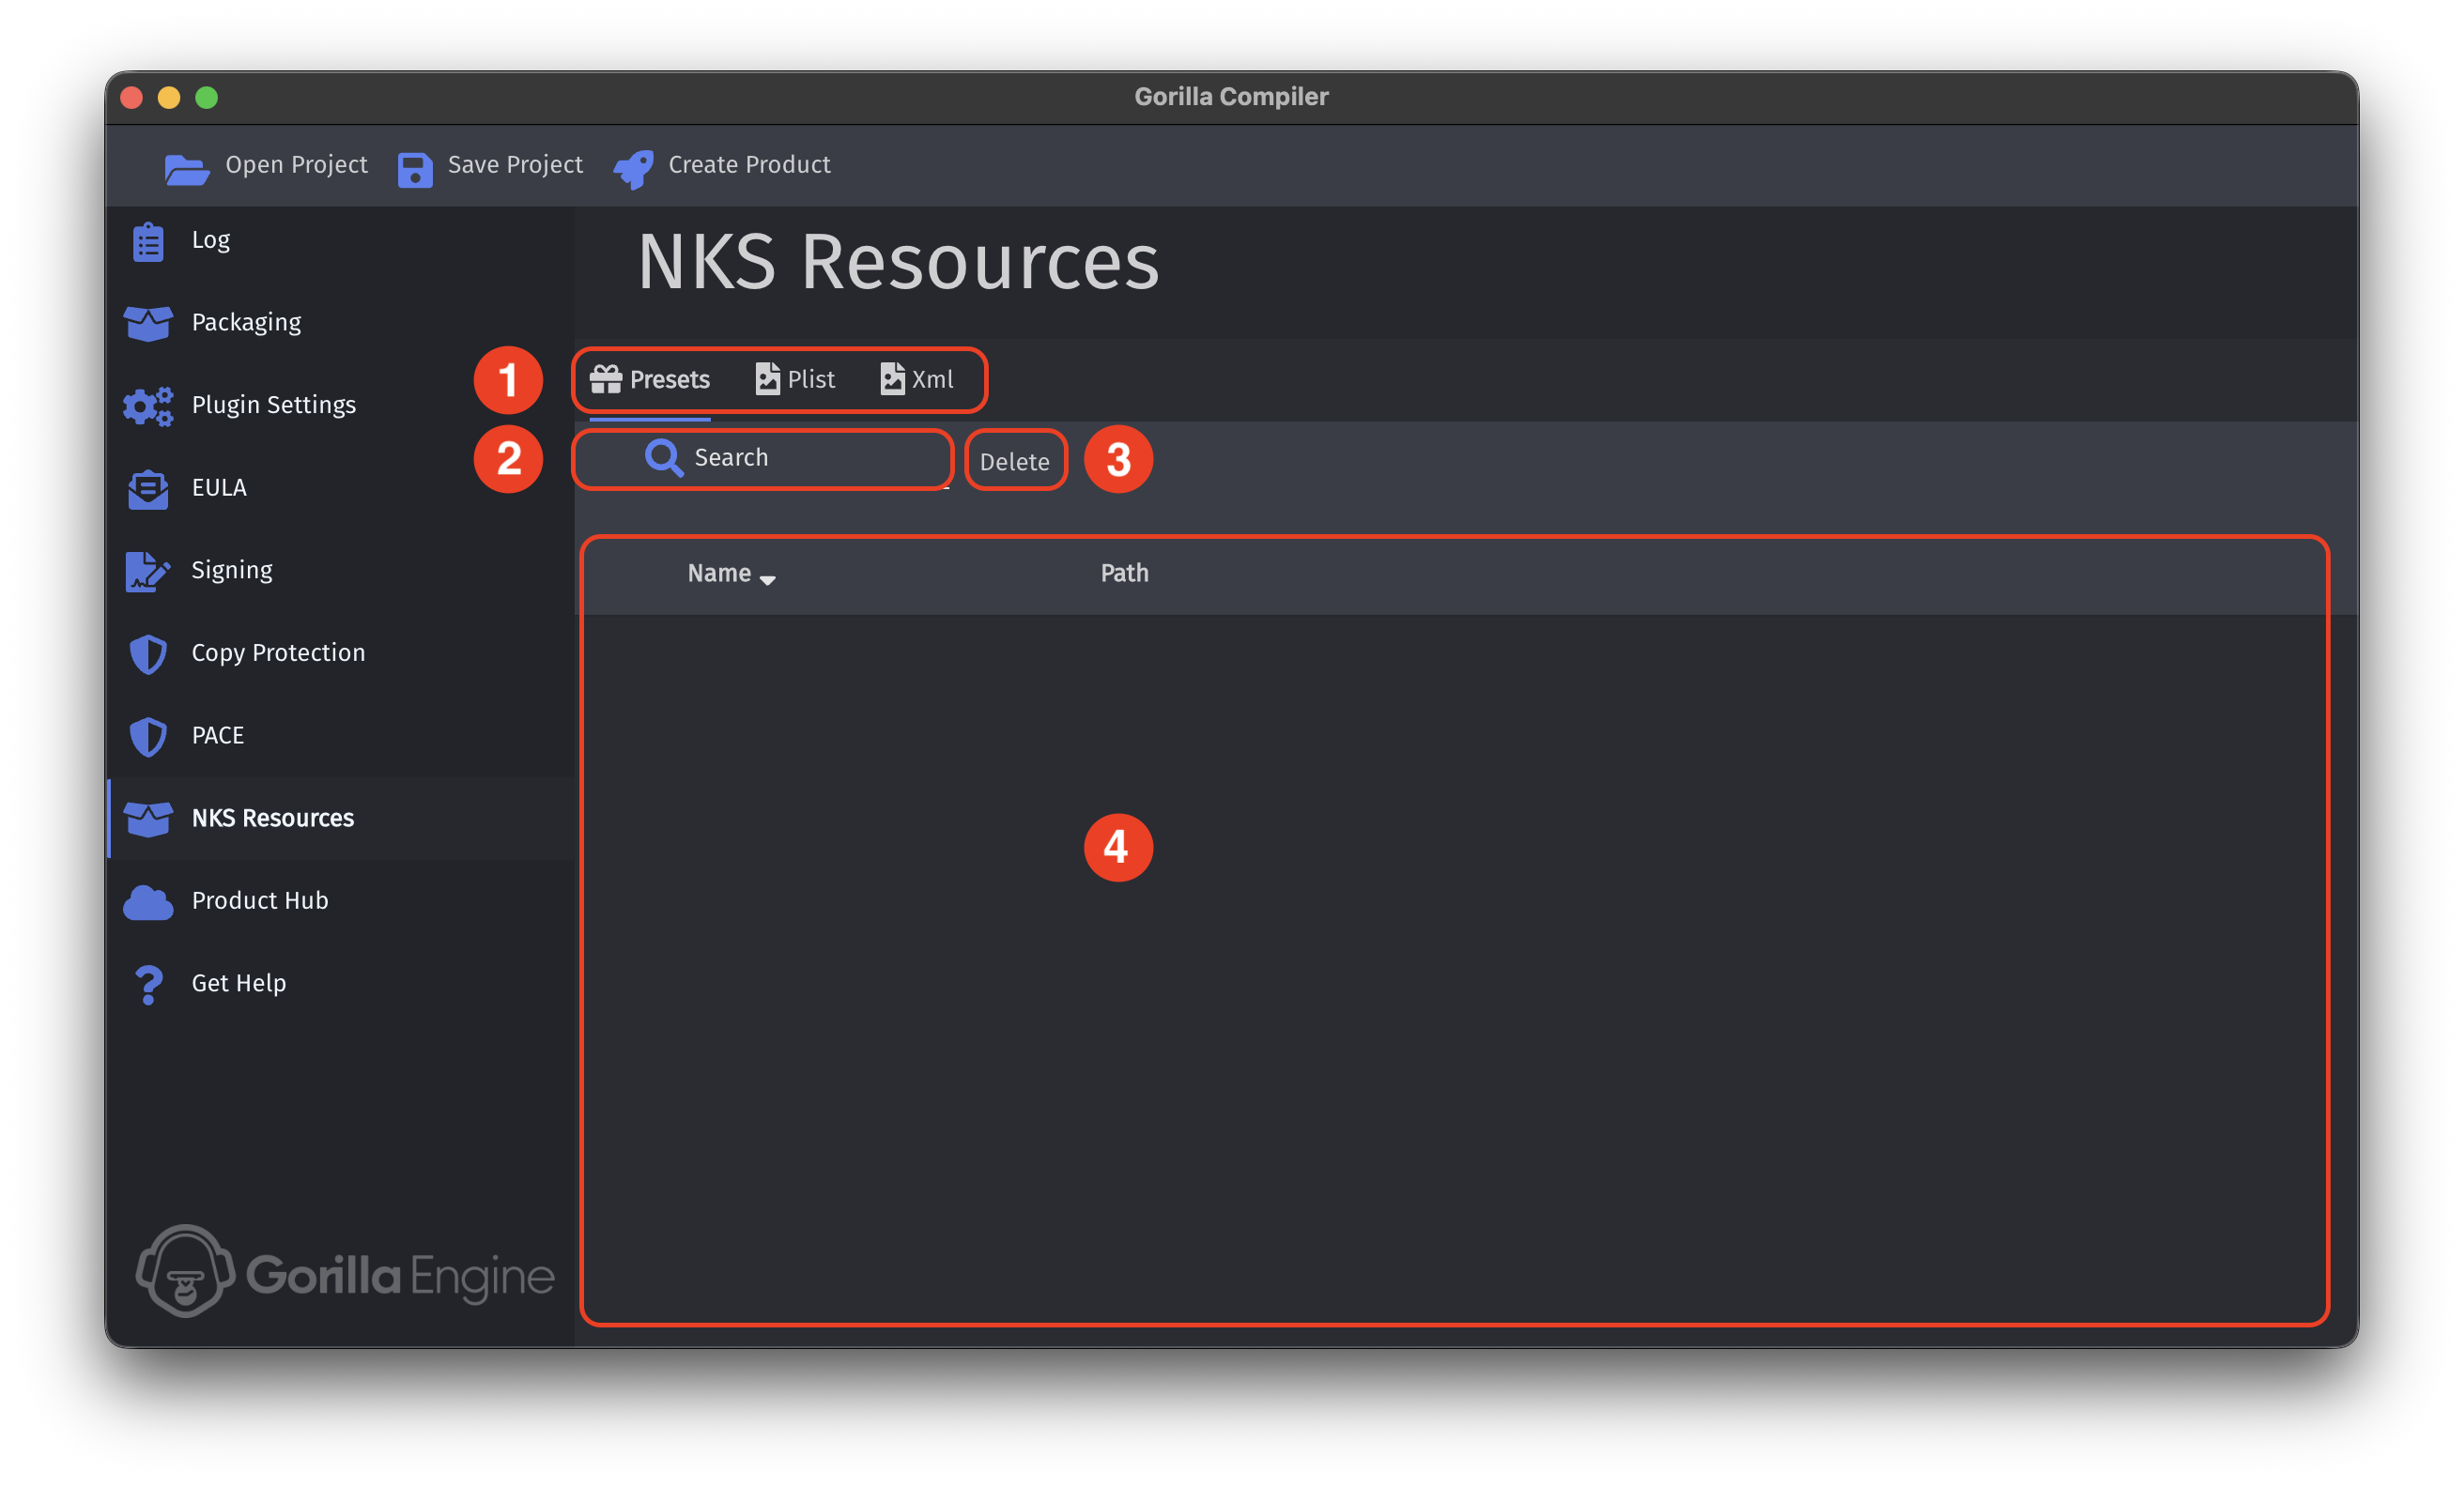Minimize the Gorilla Compiler window
Viewport: 2464px width, 1487px height.
(x=169, y=98)
